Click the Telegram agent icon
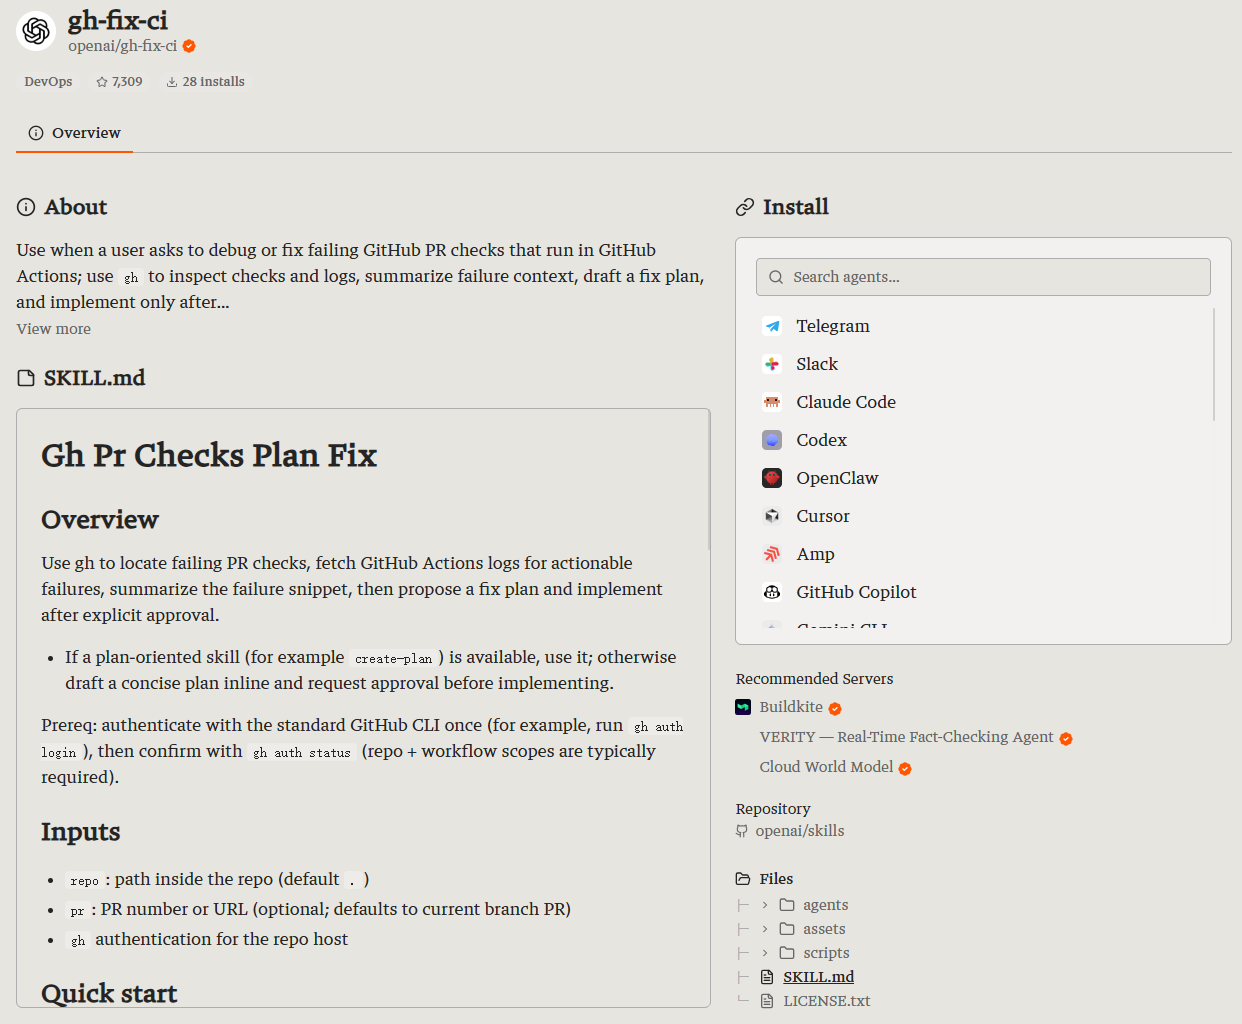 772,326
